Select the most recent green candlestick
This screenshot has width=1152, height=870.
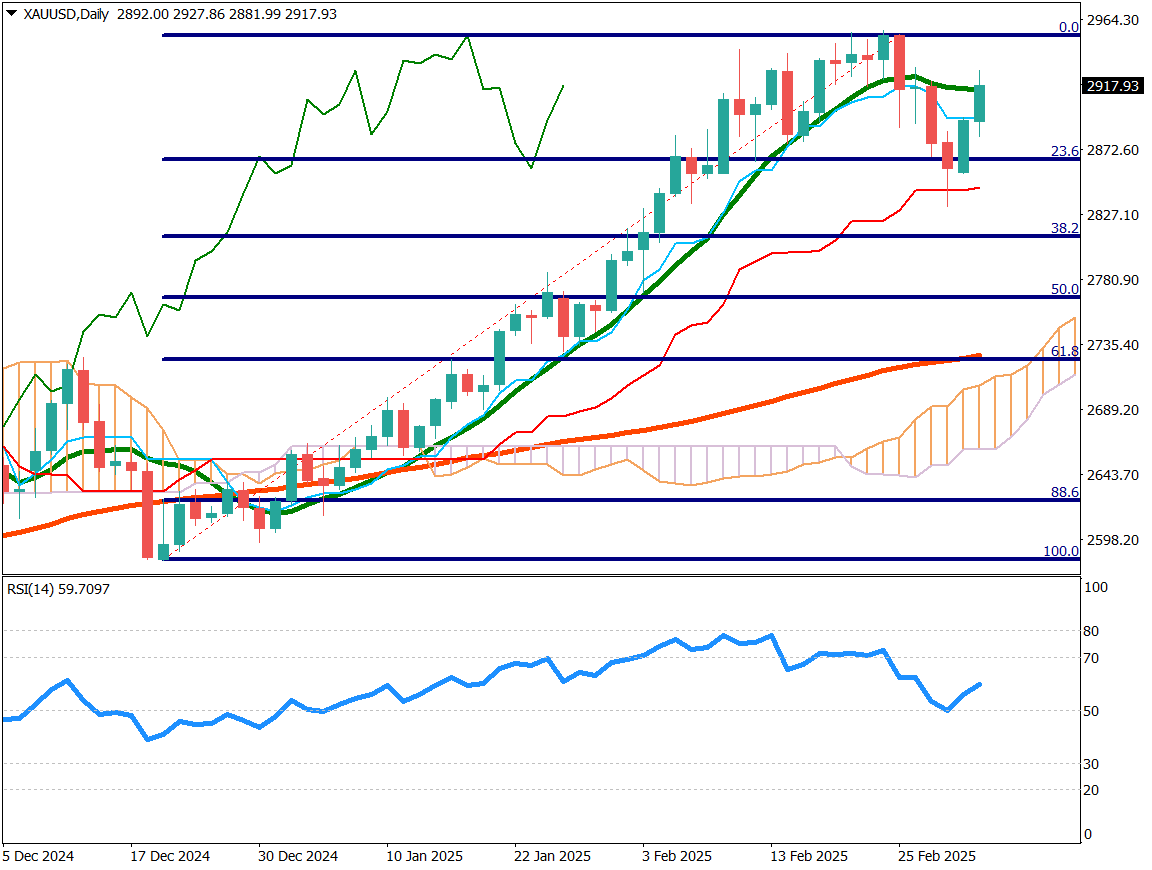tap(980, 103)
